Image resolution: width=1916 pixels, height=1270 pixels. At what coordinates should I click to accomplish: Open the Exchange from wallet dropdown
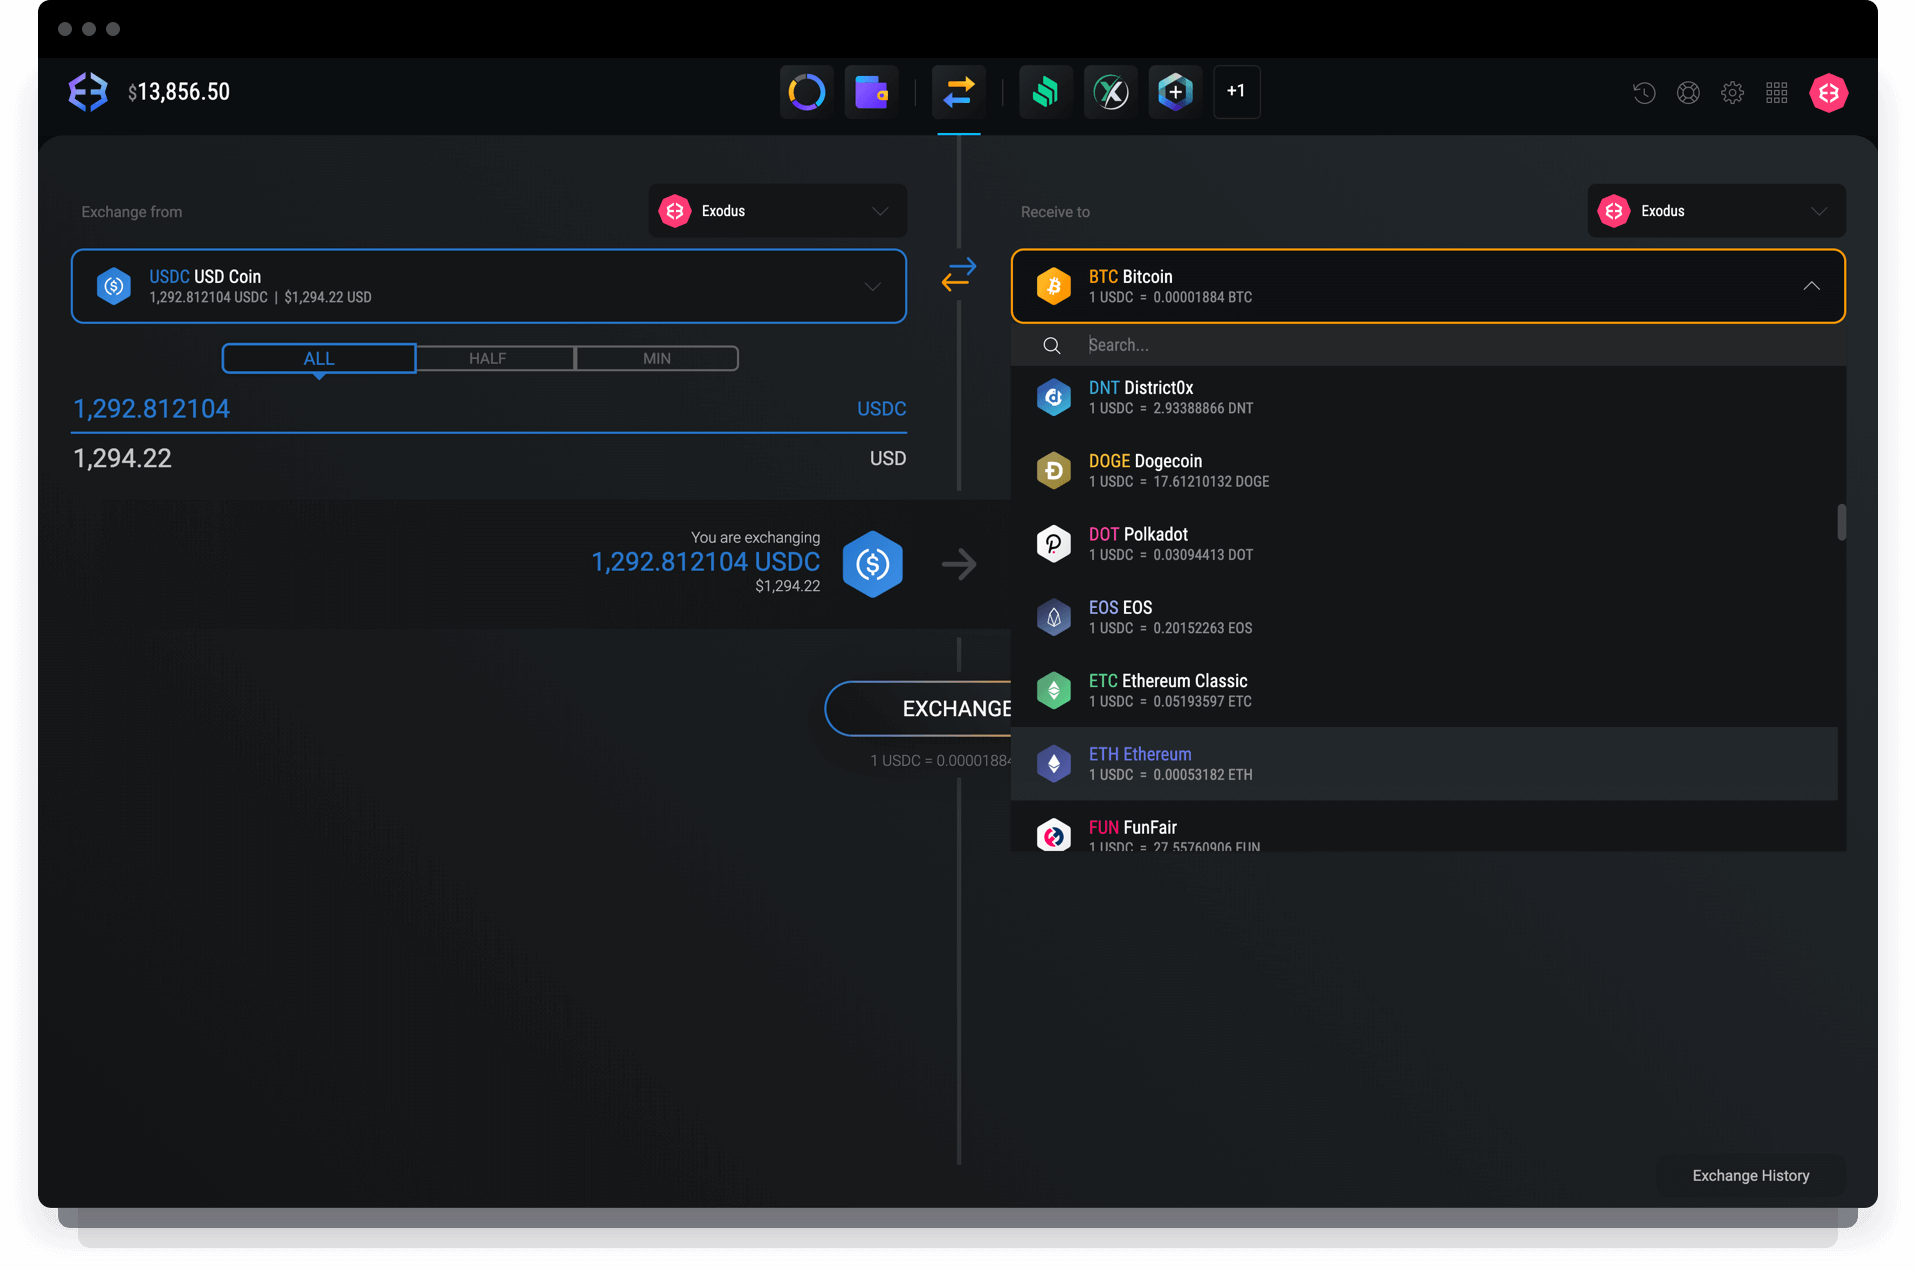[777, 210]
